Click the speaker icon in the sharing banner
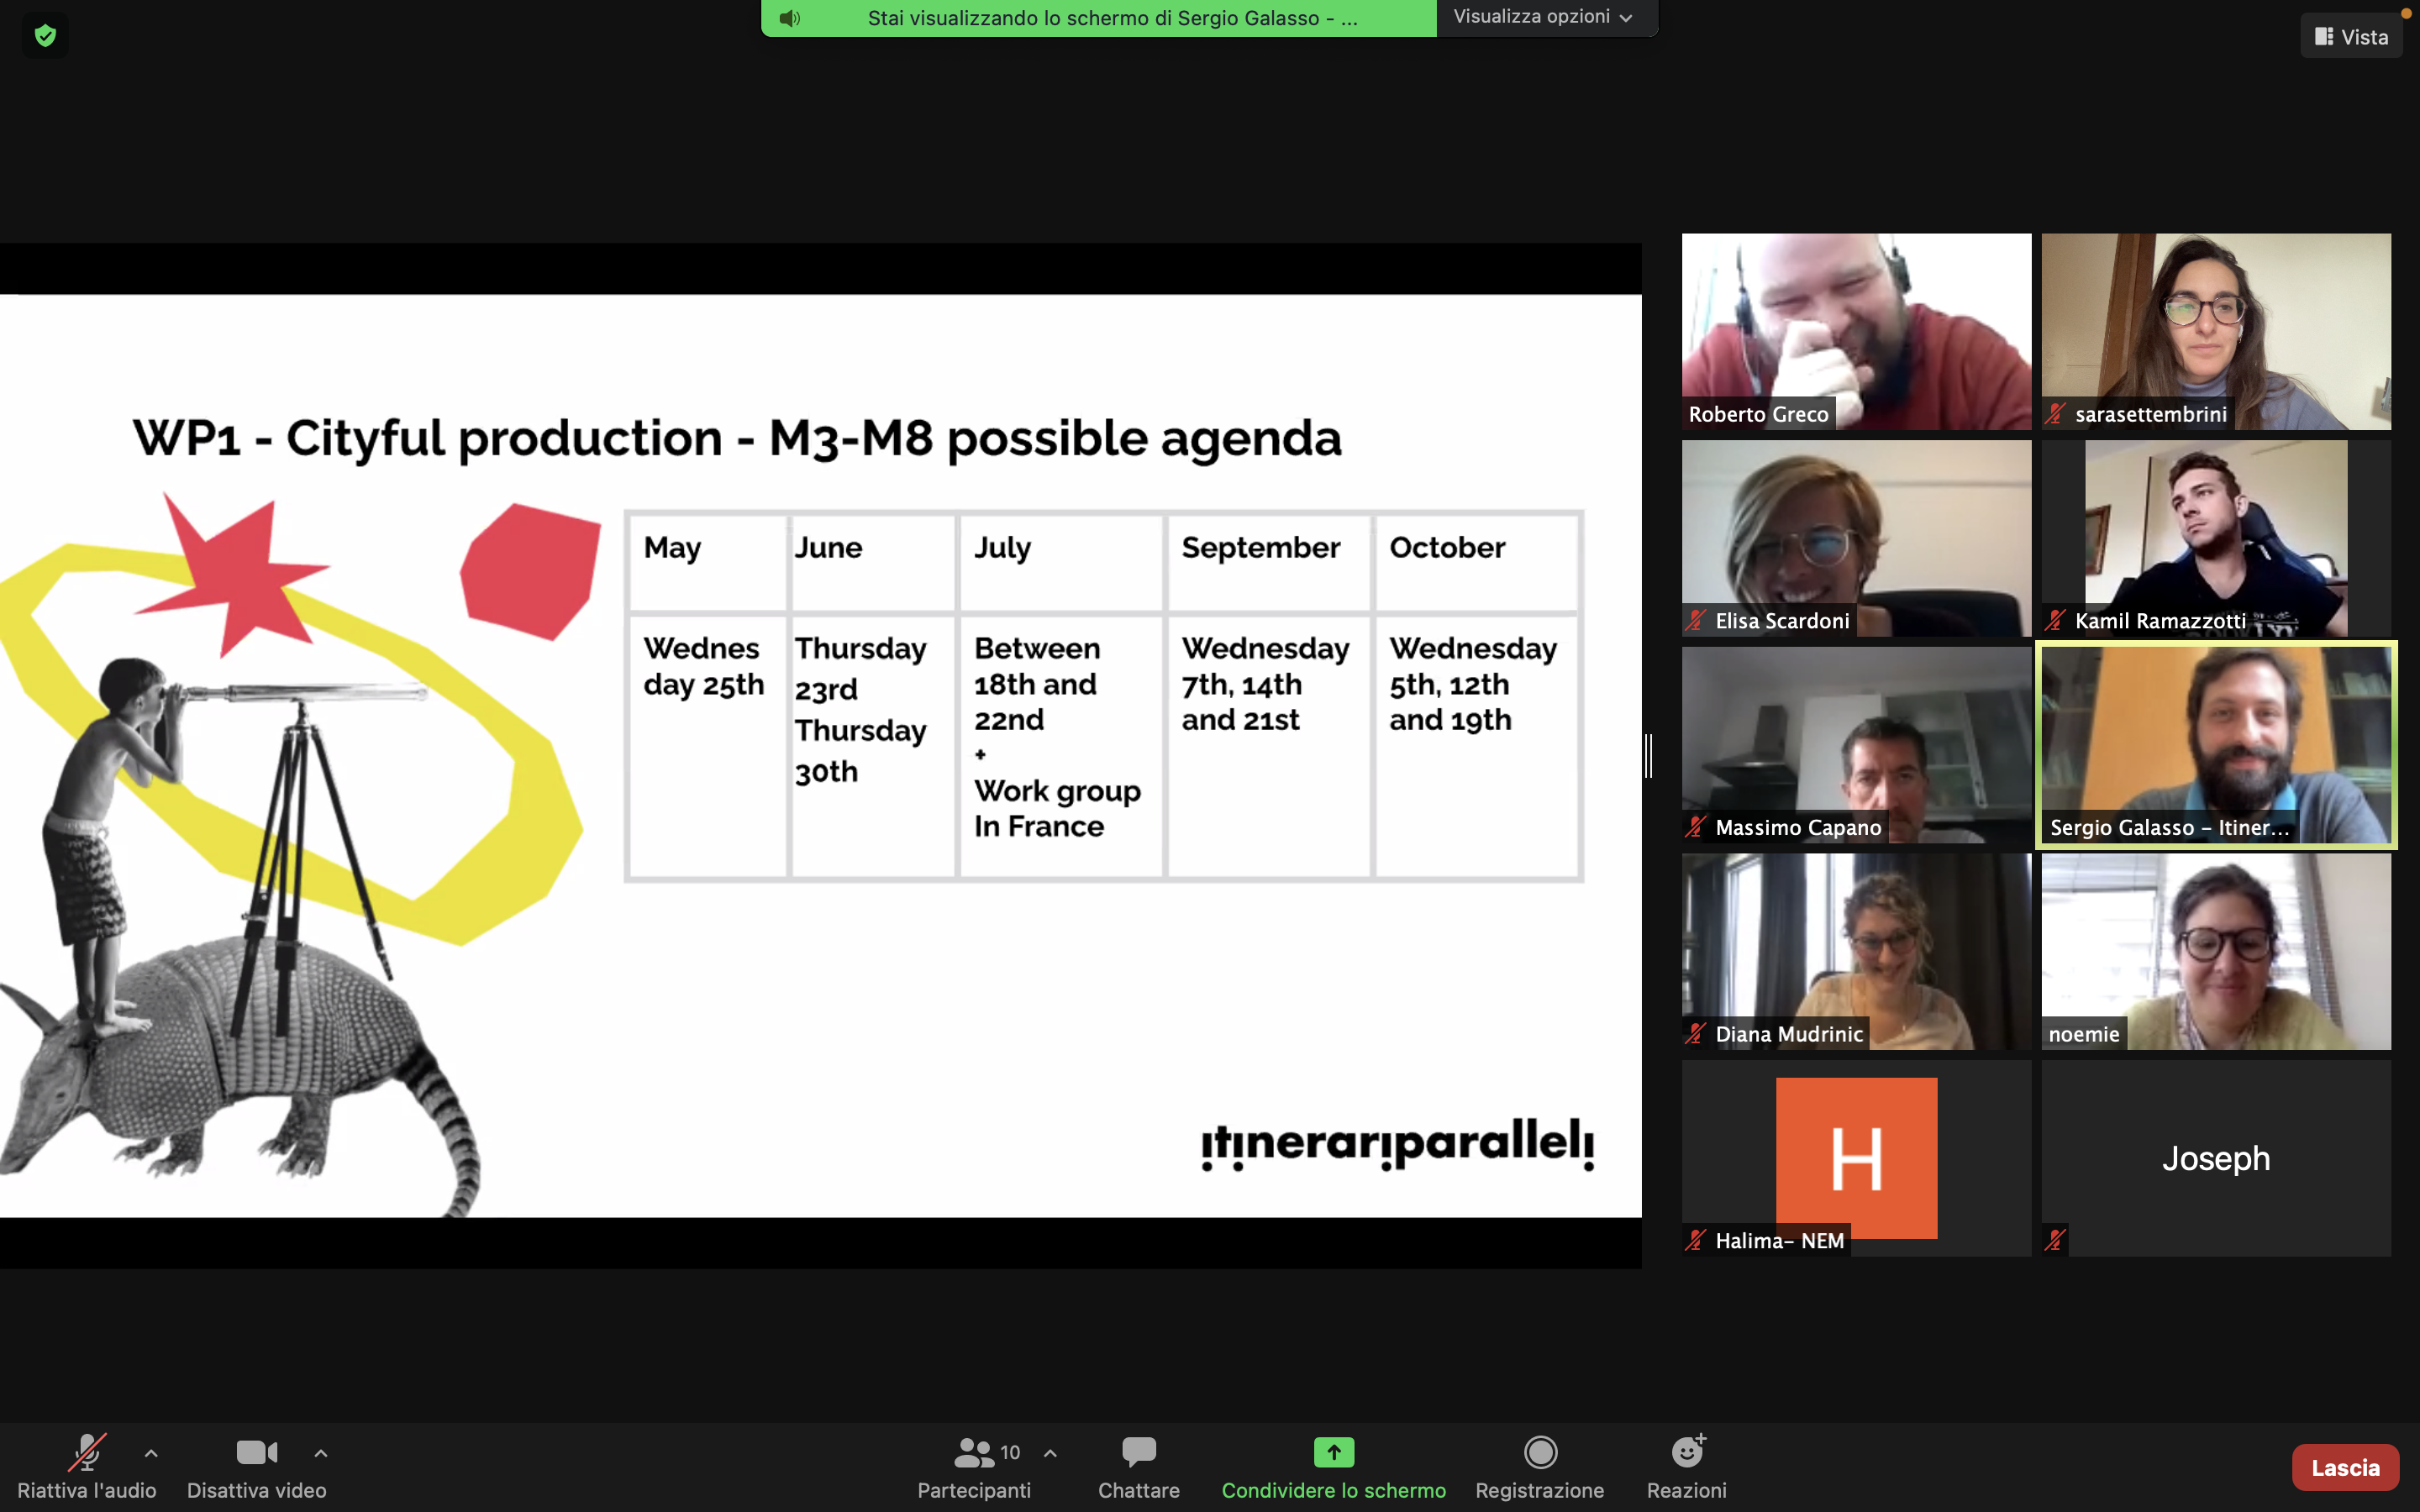 (790, 18)
